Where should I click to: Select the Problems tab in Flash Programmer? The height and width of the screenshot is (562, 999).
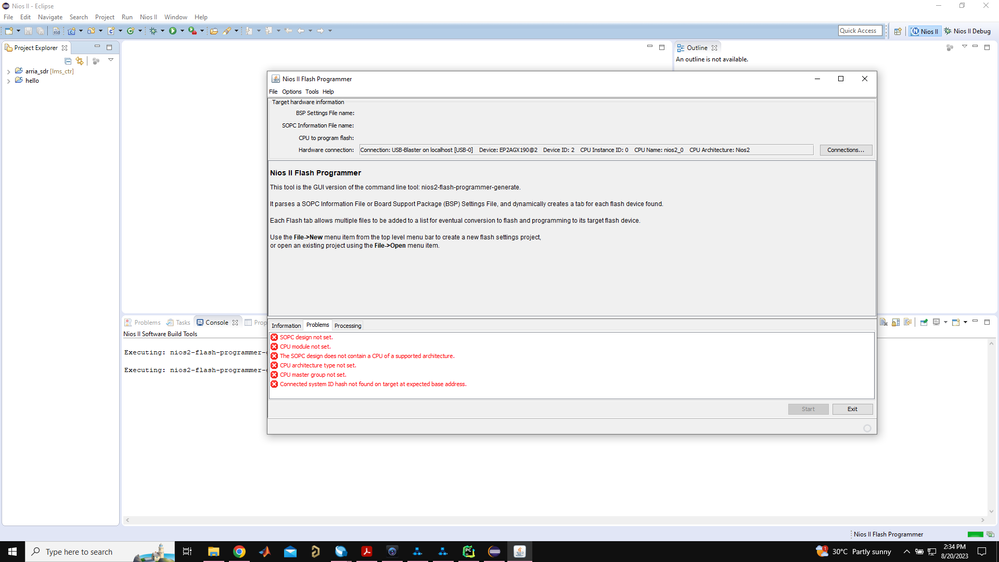pos(317,325)
